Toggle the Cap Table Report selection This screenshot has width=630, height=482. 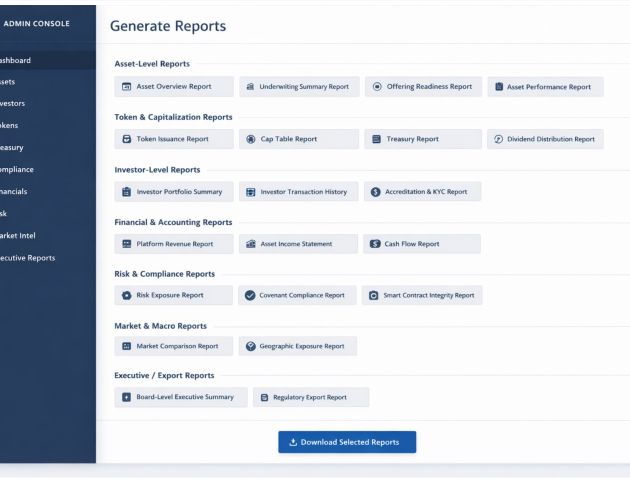coord(298,139)
